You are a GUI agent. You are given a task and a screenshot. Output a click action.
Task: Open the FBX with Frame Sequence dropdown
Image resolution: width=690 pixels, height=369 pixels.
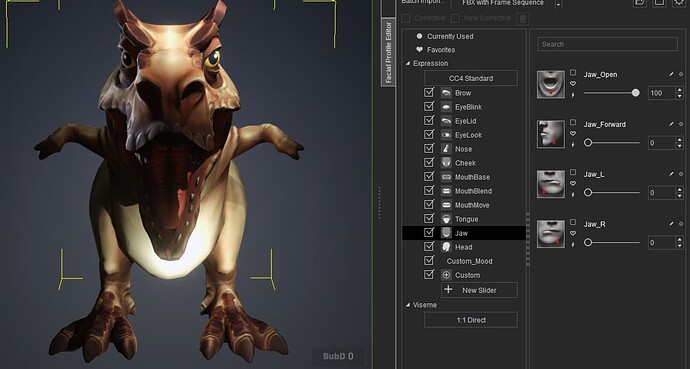[x=558, y=4]
